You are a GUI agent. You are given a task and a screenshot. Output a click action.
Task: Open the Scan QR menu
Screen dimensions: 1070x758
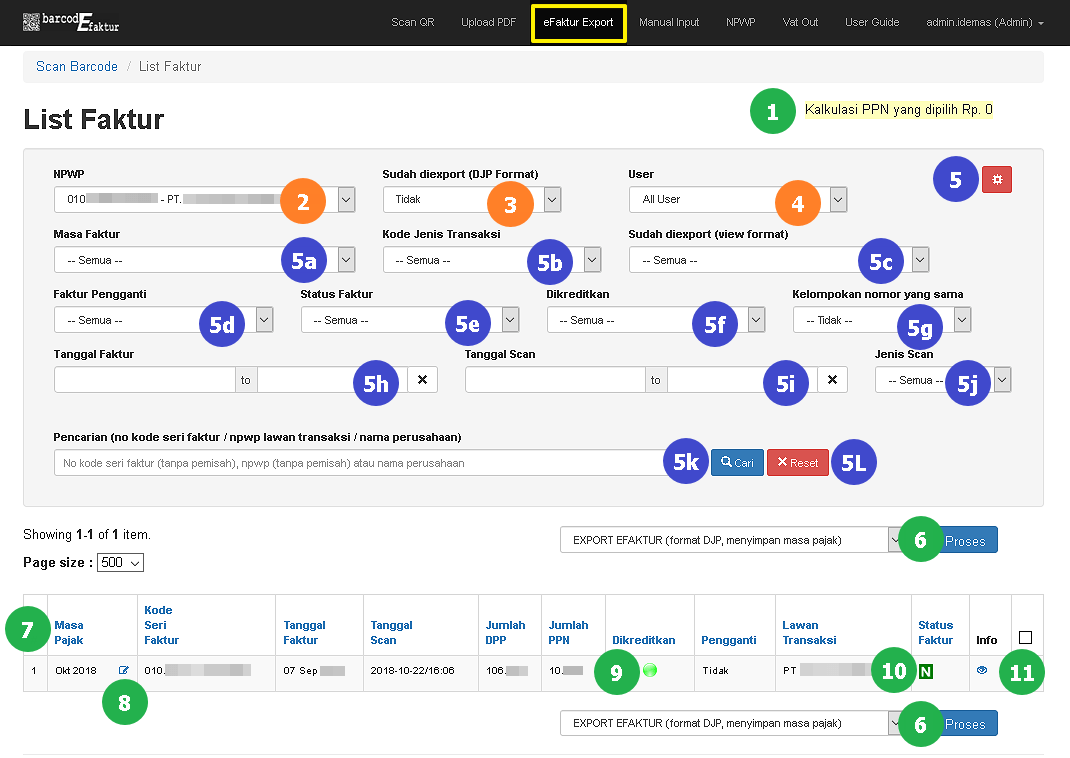pyautogui.click(x=413, y=23)
